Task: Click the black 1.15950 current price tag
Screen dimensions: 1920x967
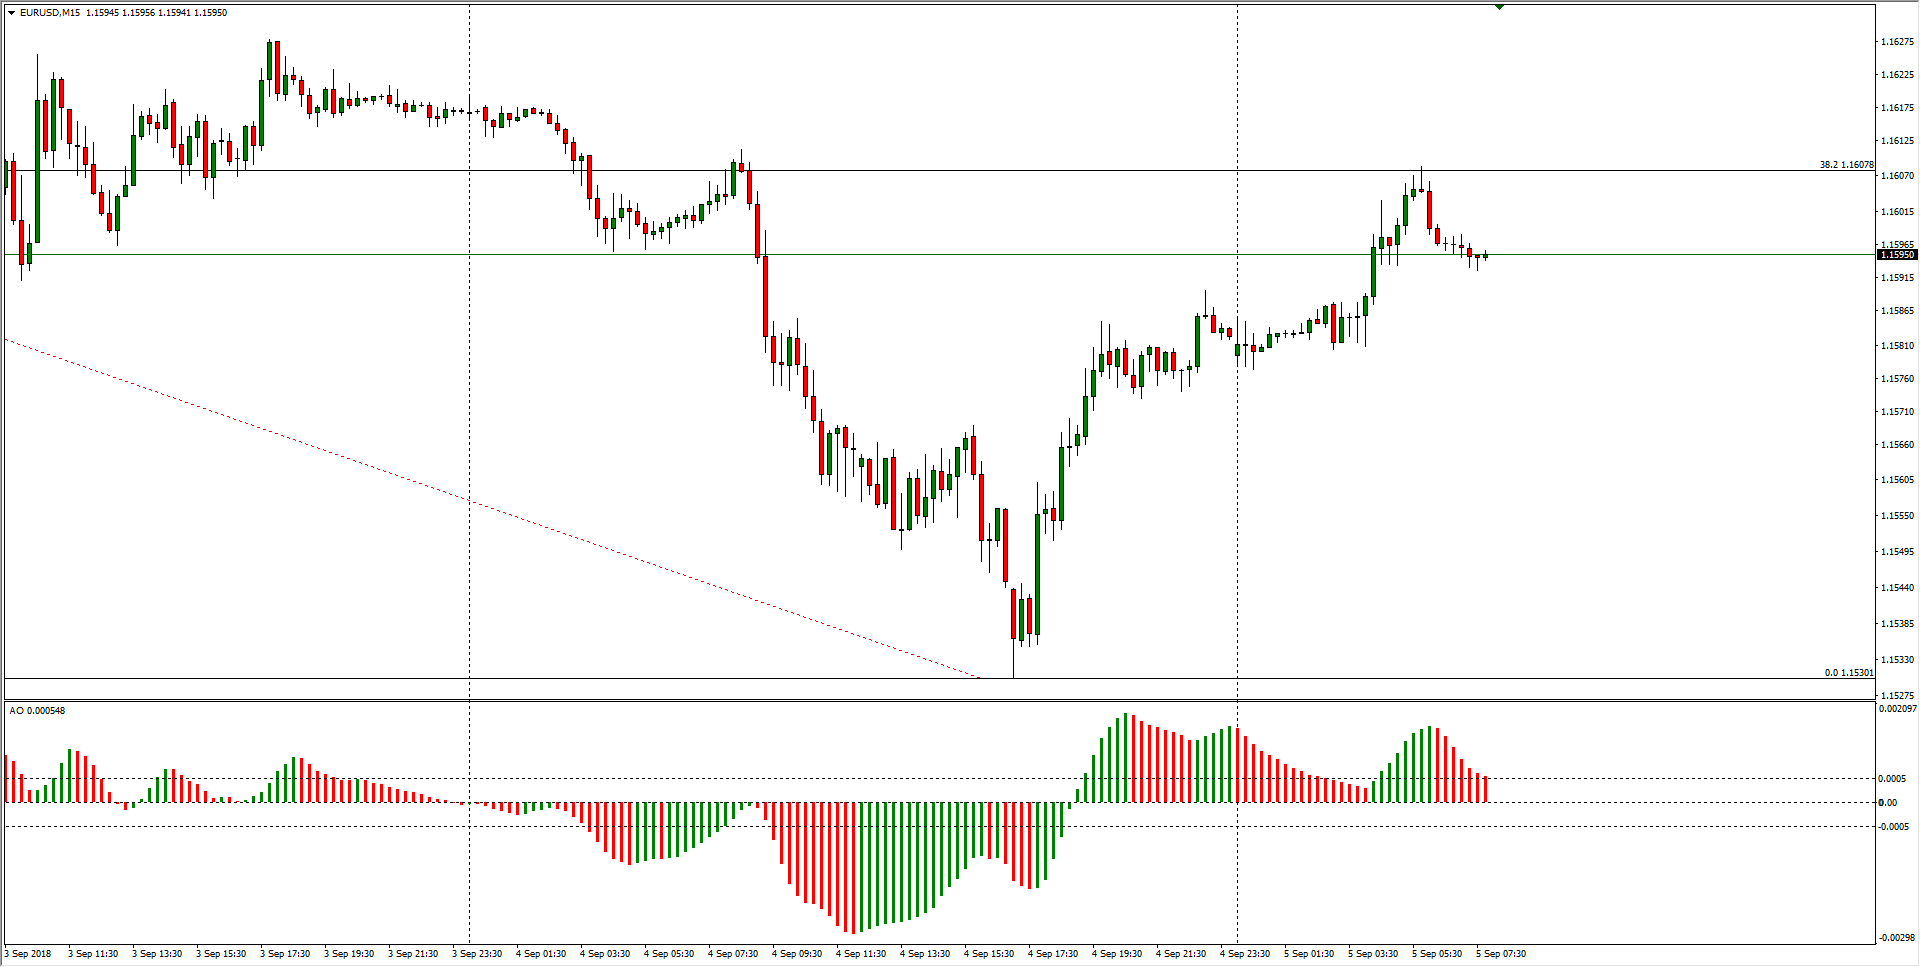Action: 1897,255
